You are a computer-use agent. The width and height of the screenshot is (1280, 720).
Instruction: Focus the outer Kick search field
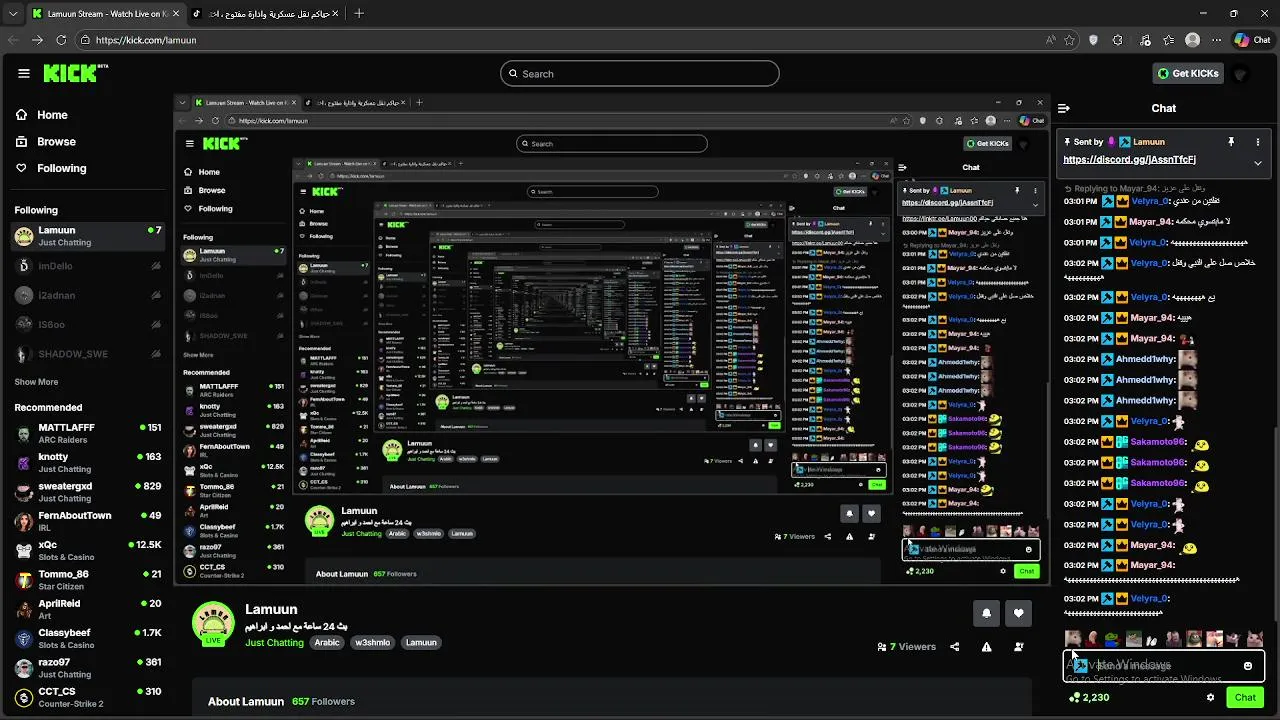click(640, 73)
